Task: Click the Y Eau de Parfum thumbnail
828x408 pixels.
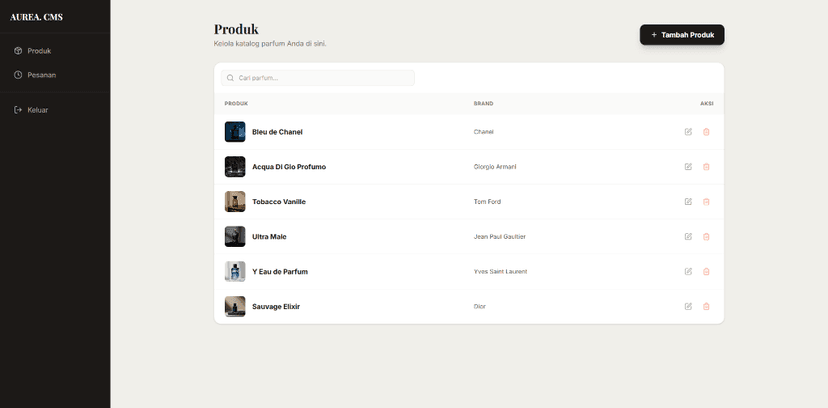Action: pos(235,272)
